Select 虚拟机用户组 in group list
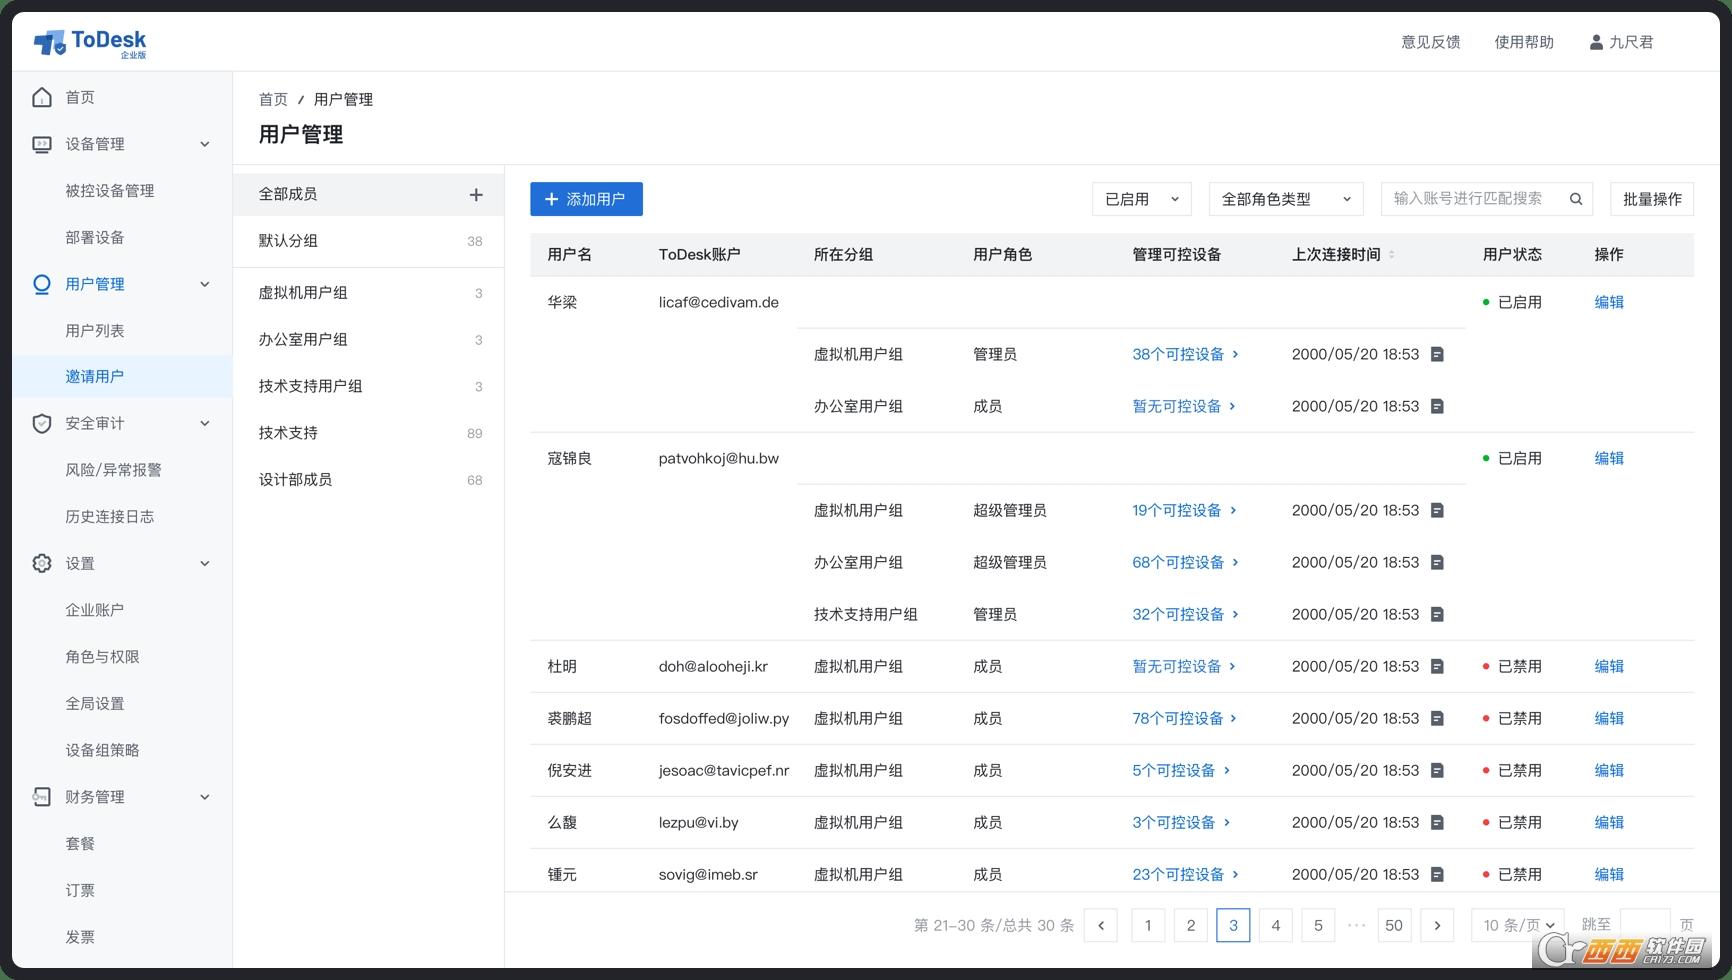Image resolution: width=1732 pixels, height=980 pixels. click(368, 293)
